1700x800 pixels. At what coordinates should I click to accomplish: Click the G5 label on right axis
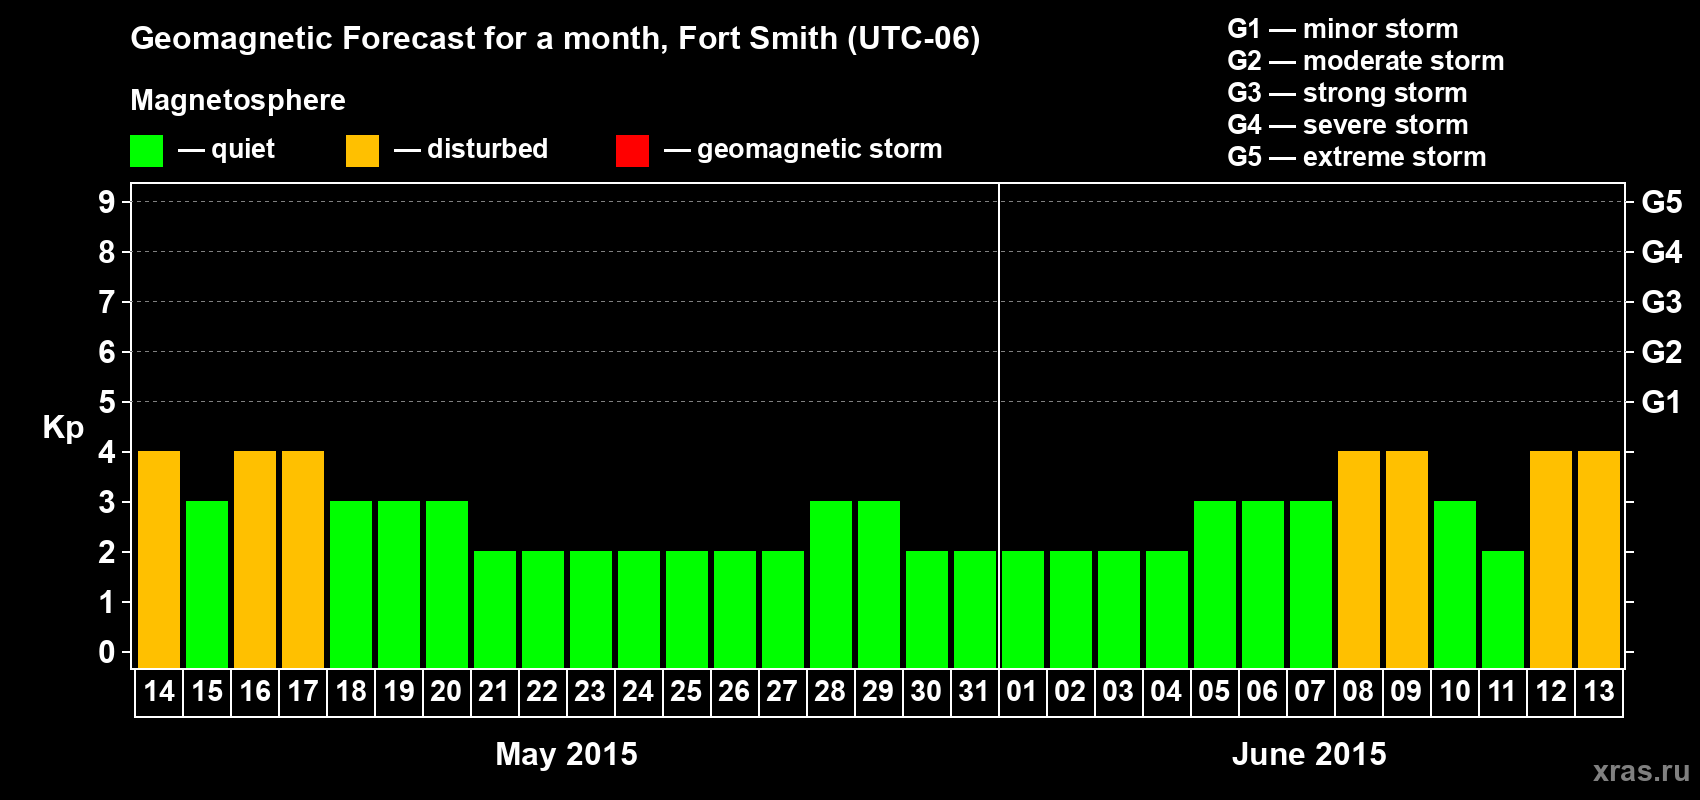pos(1662,202)
